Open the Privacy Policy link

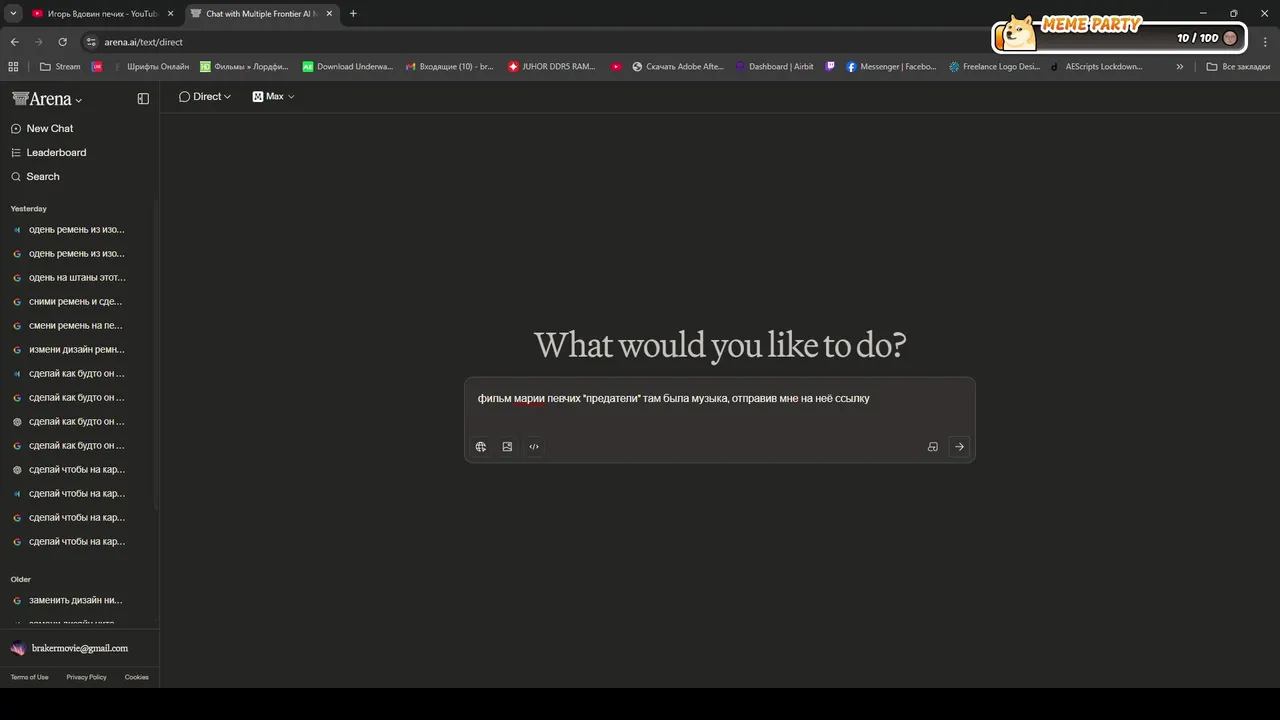click(x=86, y=677)
